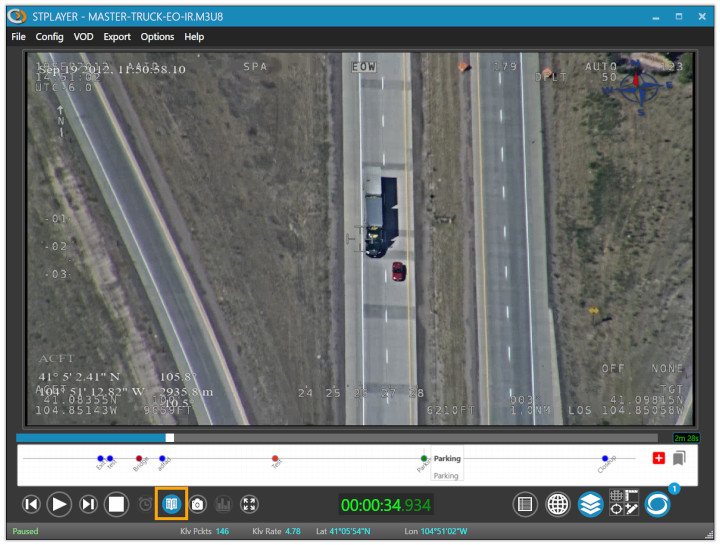The image size is (720, 545).
Task: Click the alarm clock icon
Action: pos(146,505)
